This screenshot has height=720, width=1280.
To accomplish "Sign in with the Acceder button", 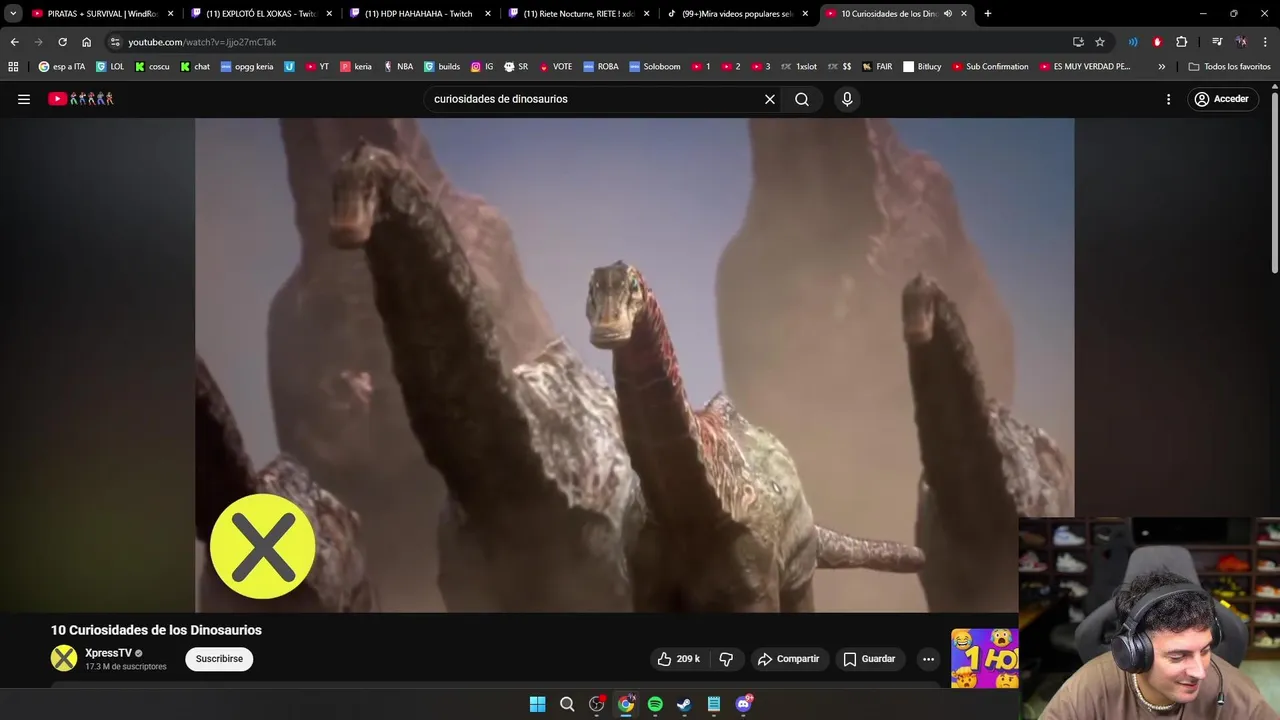I will 1221,99.
